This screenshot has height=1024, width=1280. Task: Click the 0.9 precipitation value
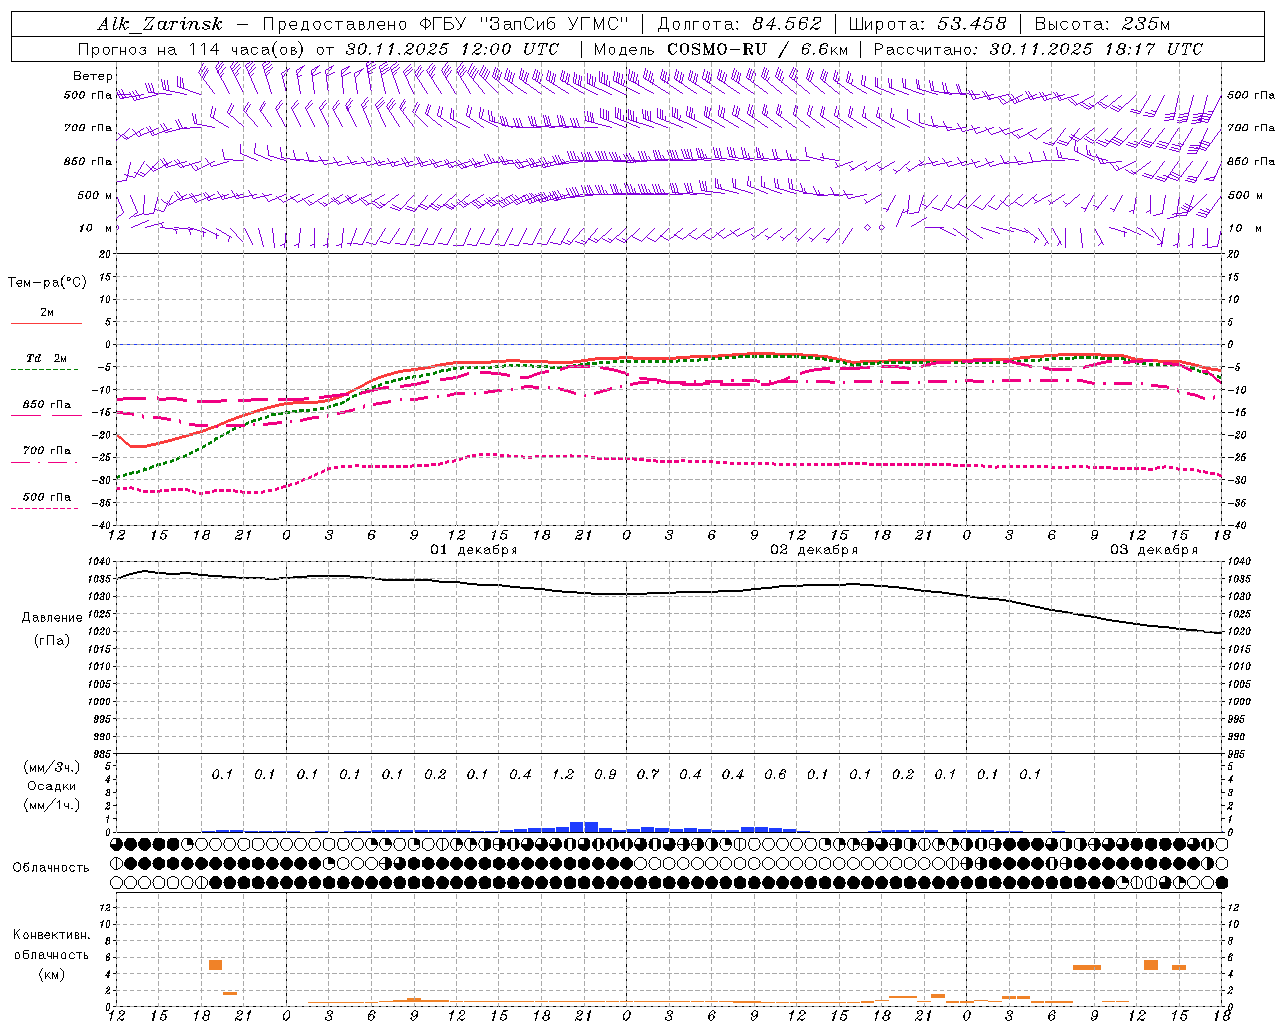click(x=605, y=775)
